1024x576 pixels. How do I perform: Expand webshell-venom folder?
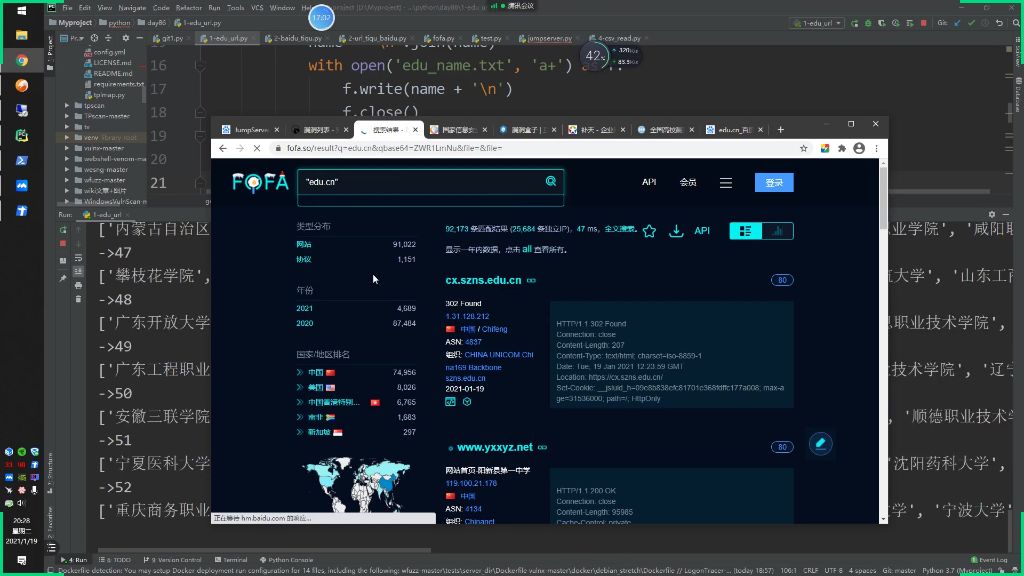coord(67,159)
